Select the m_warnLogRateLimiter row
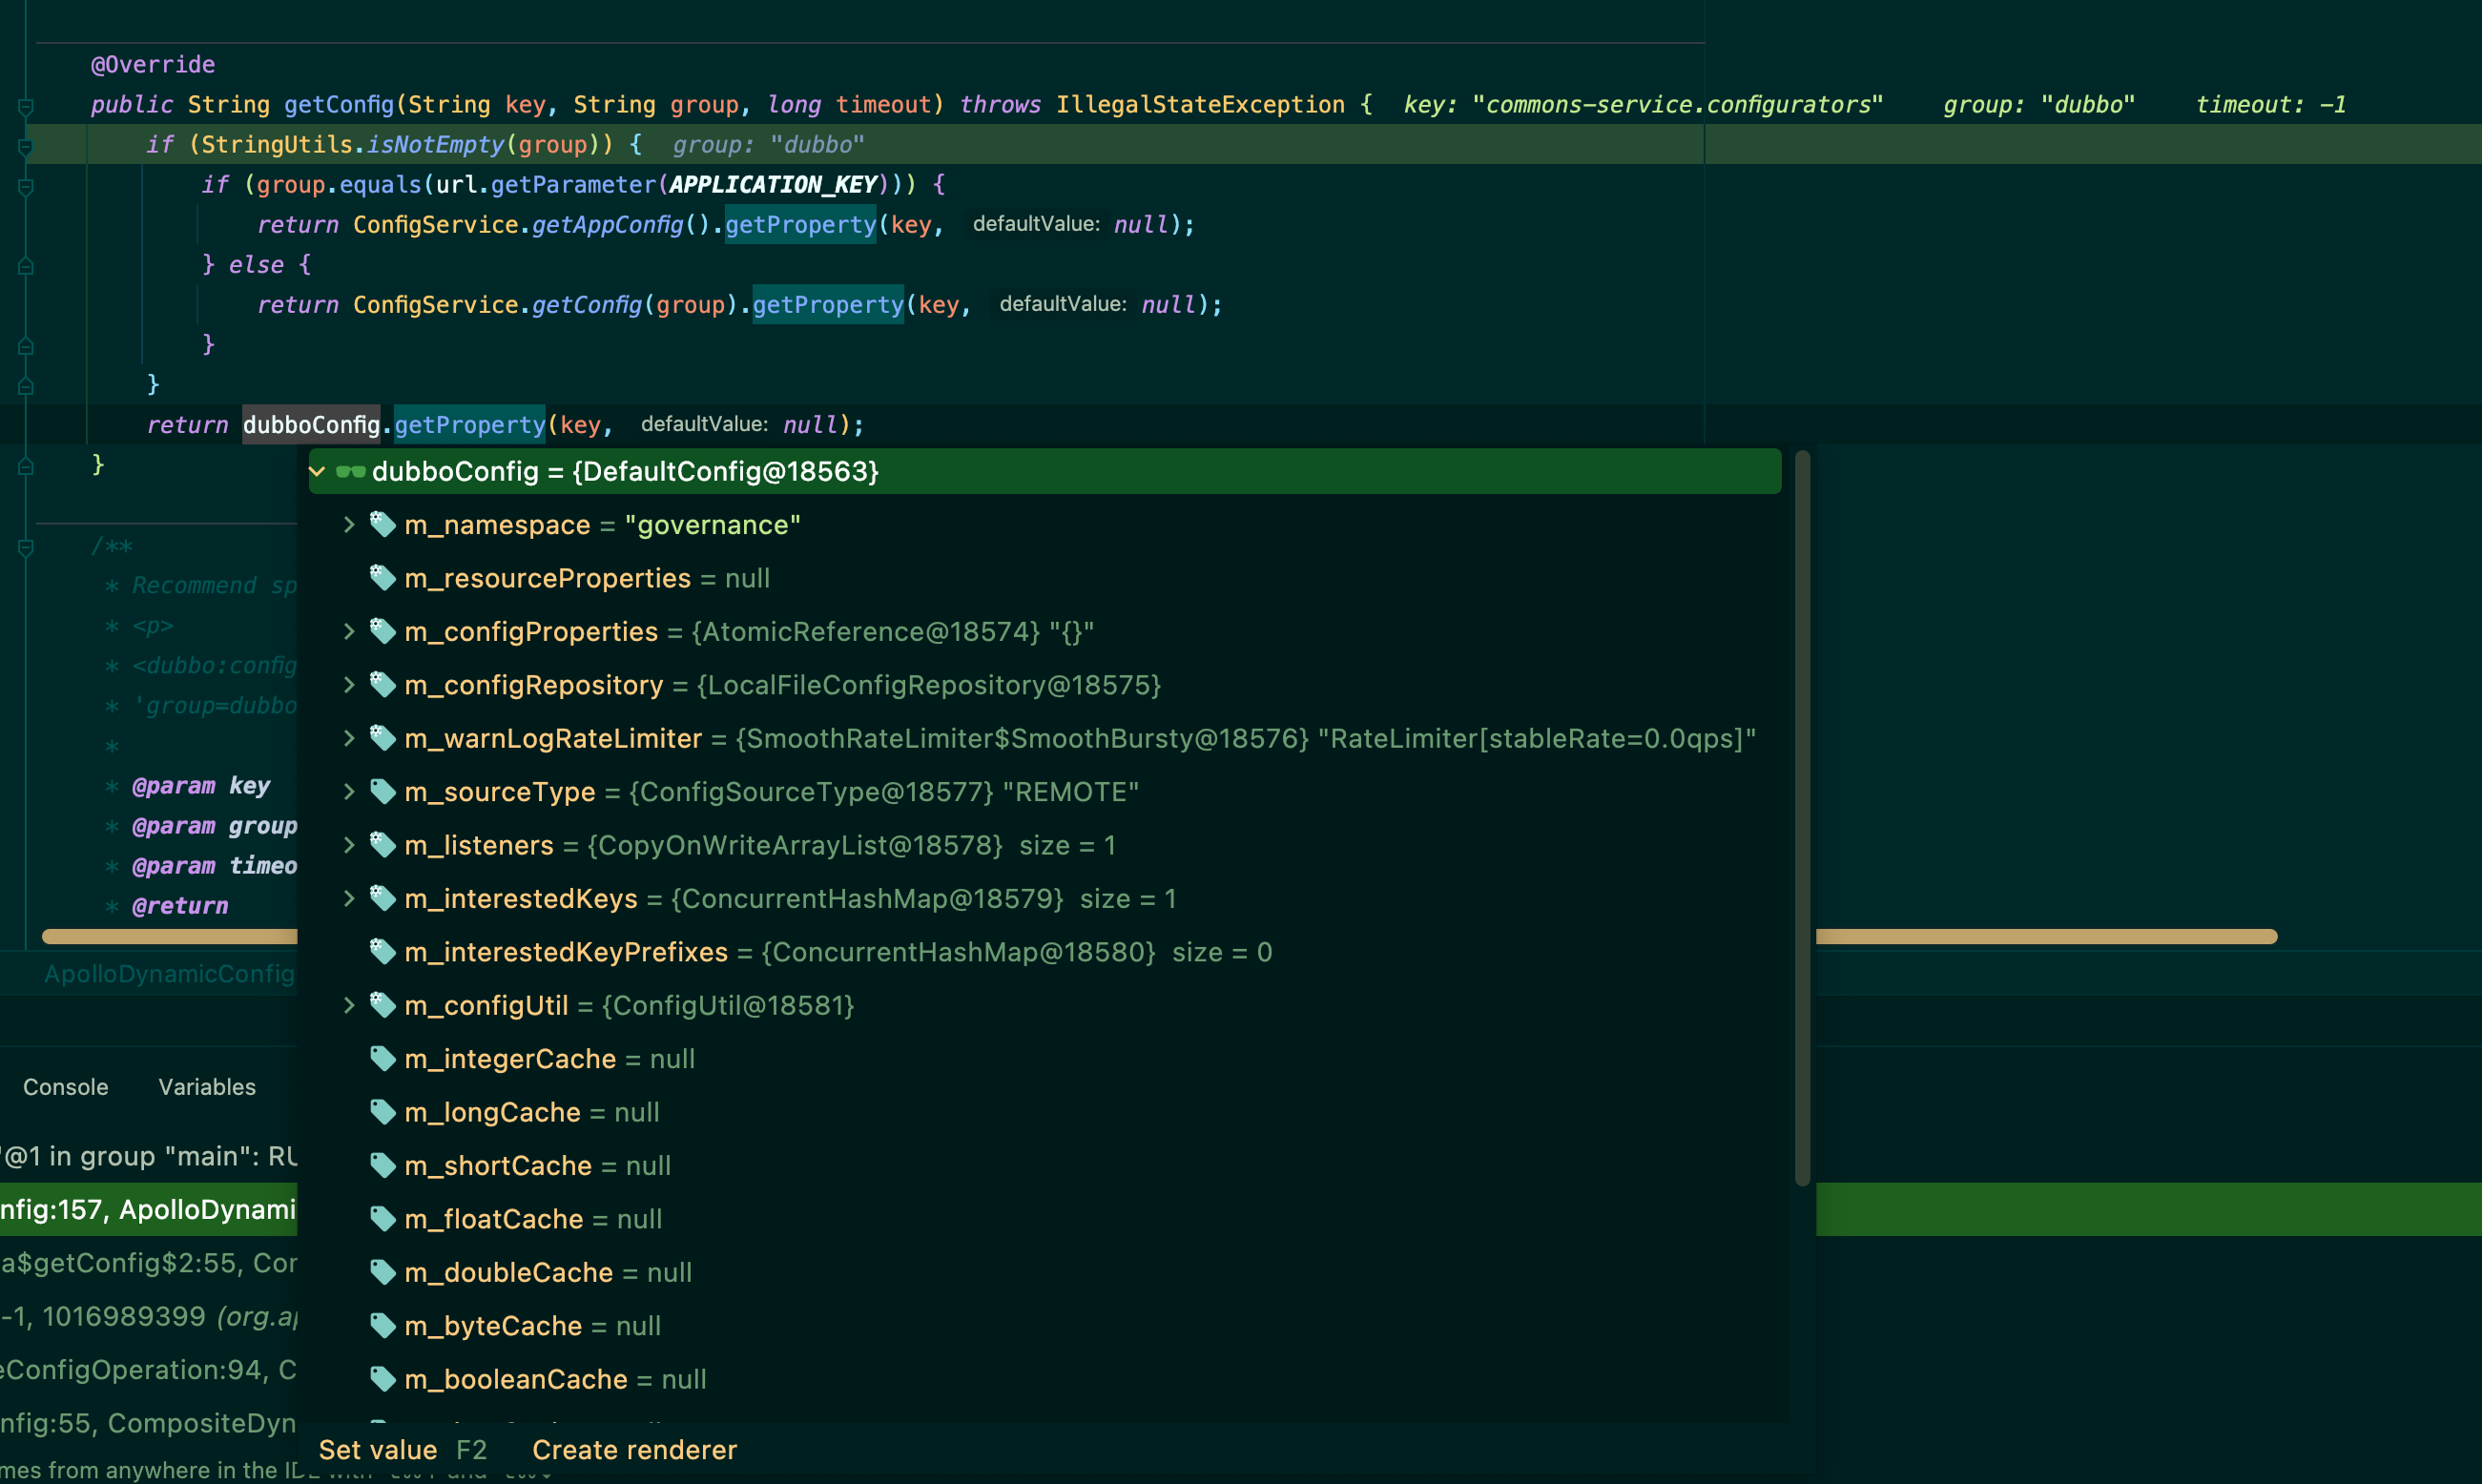This screenshot has width=2482, height=1484. [1000, 739]
